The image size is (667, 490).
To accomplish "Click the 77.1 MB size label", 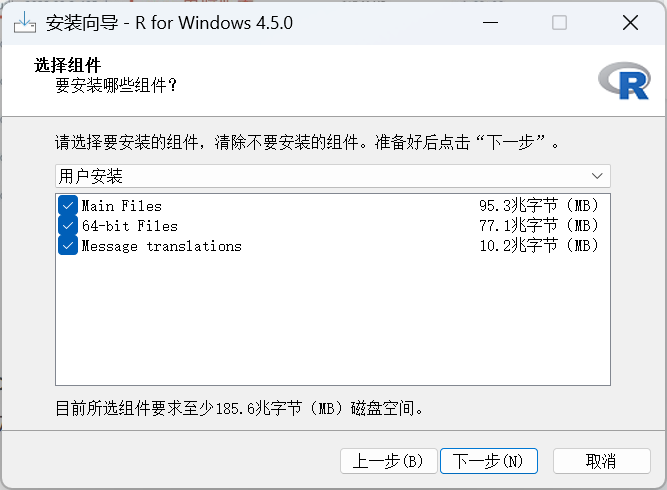I will click(x=539, y=225).
